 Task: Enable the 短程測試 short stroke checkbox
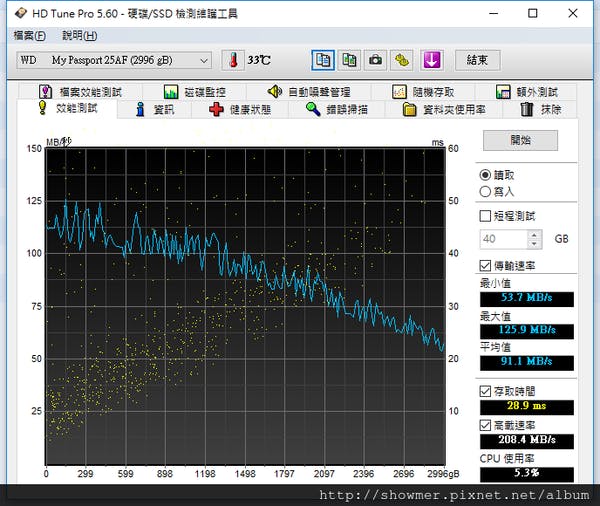click(486, 215)
